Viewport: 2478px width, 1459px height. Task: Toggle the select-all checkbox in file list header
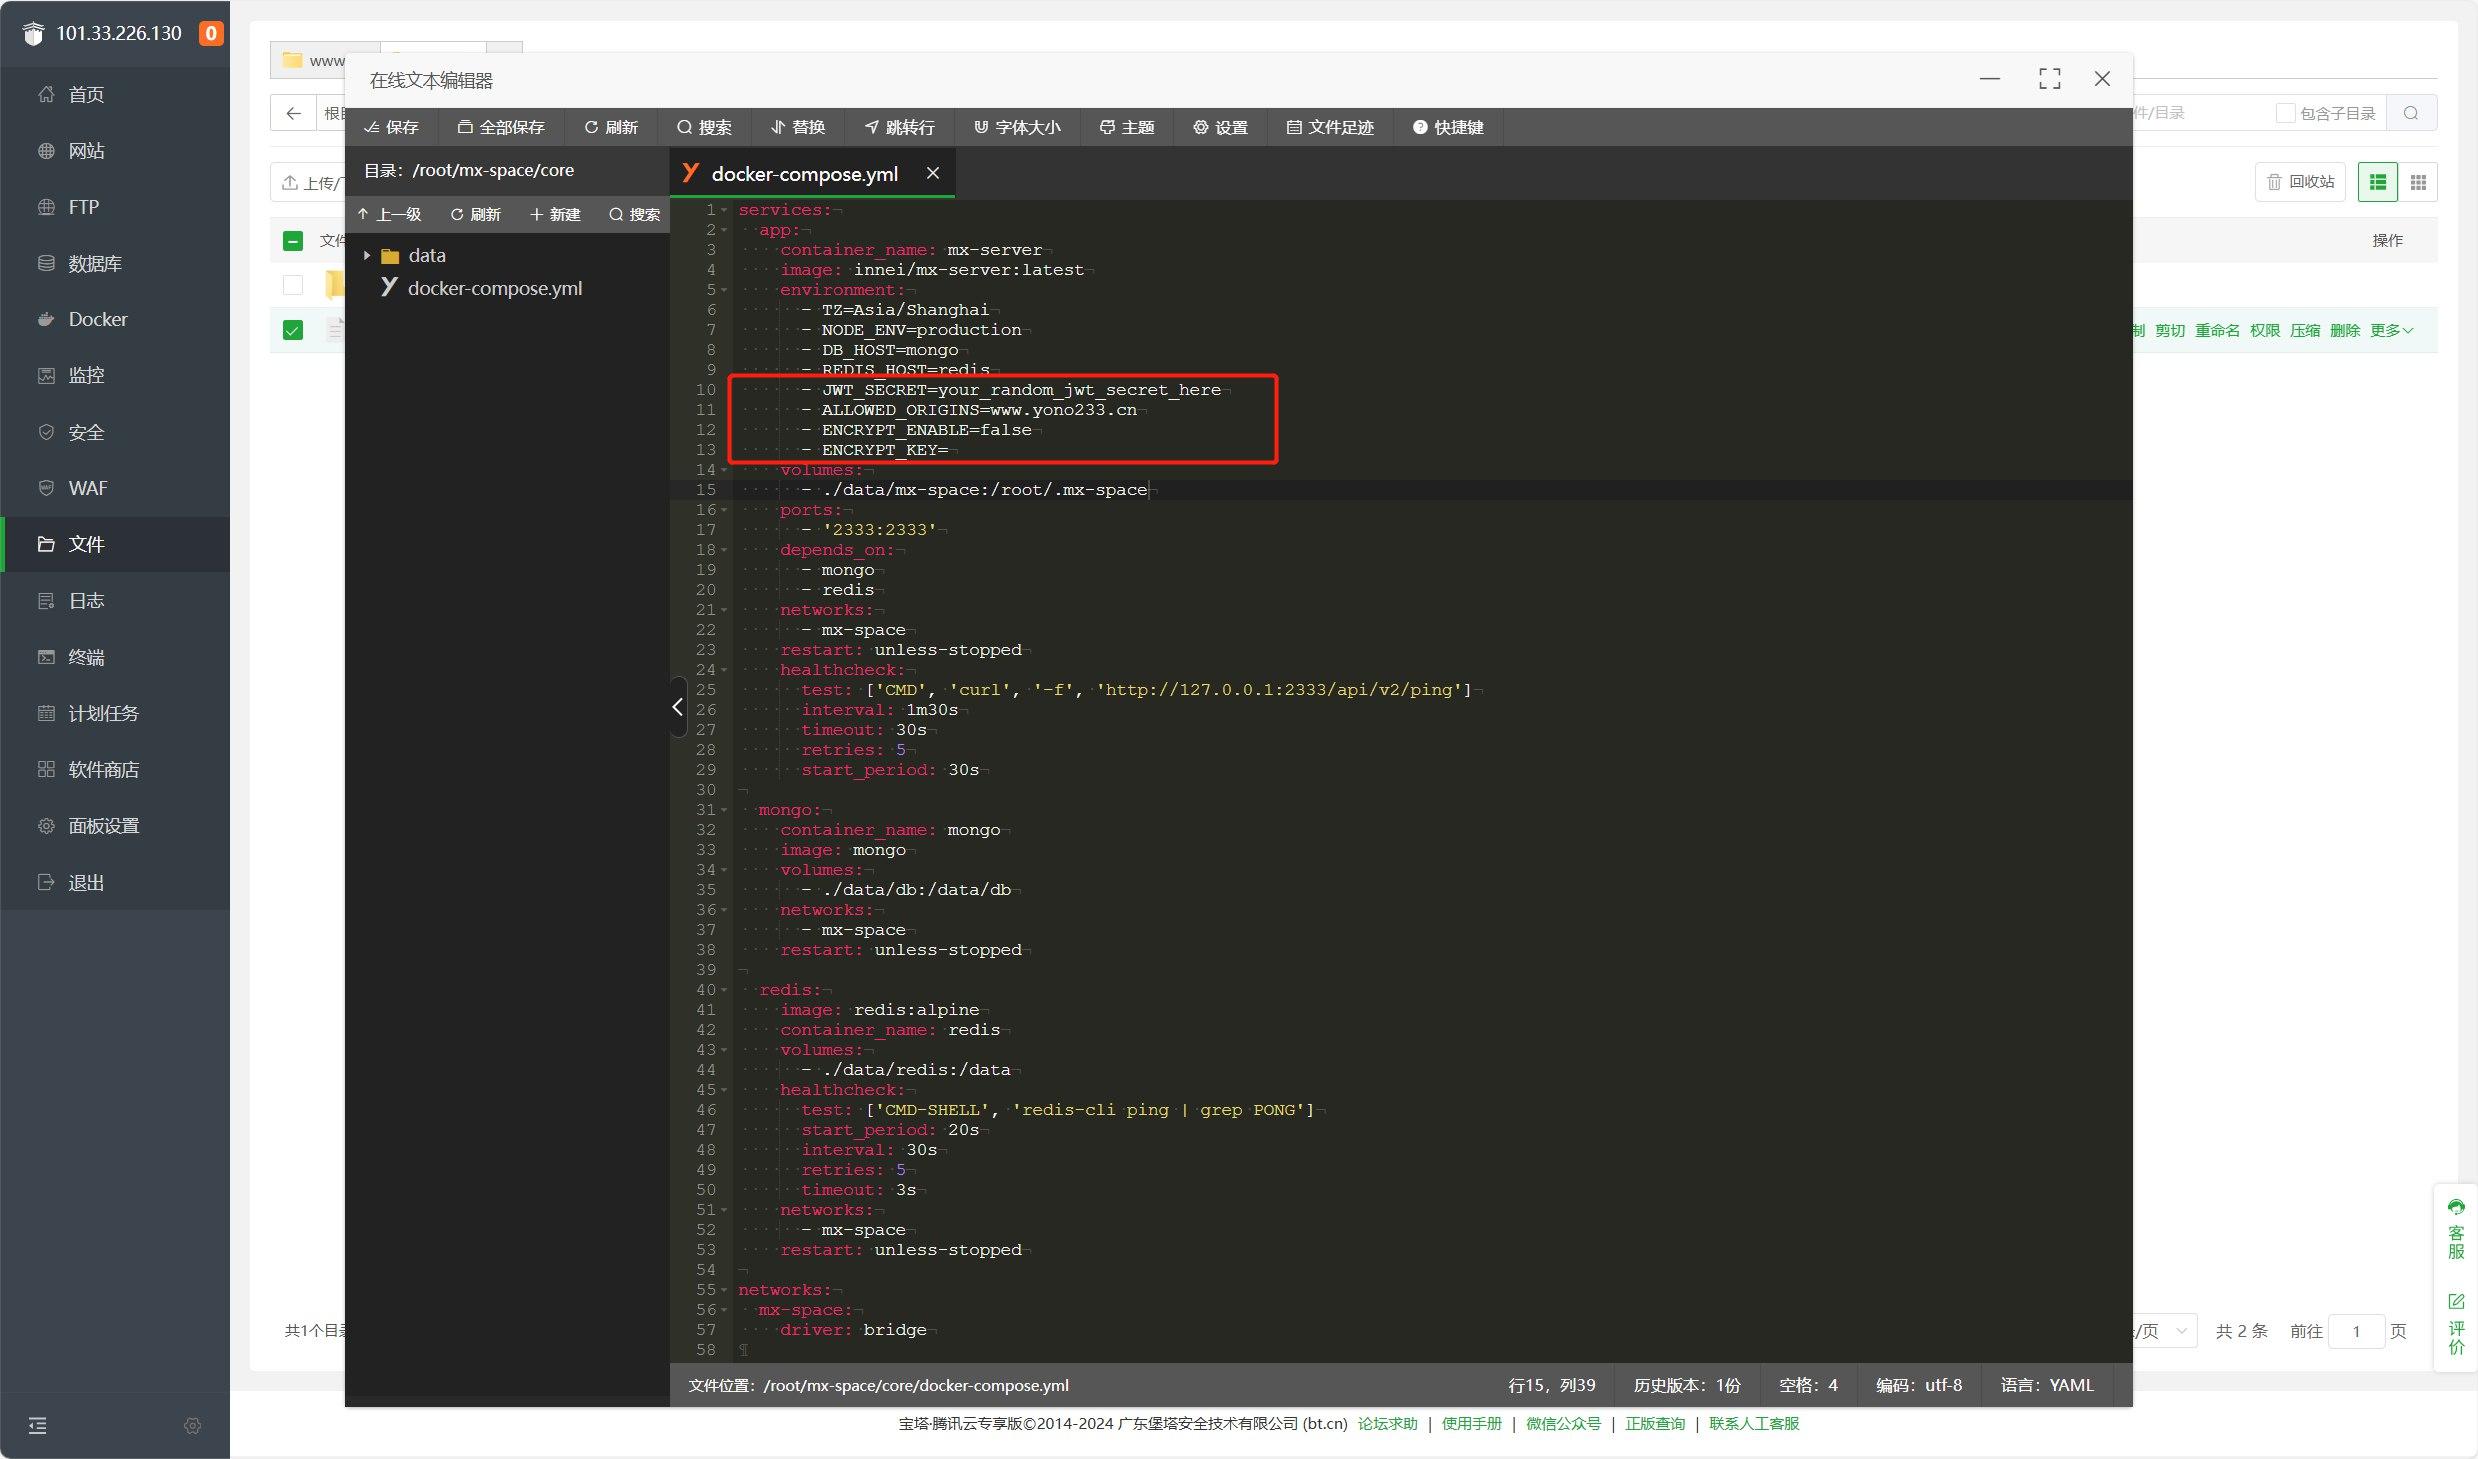coord(293,241)
